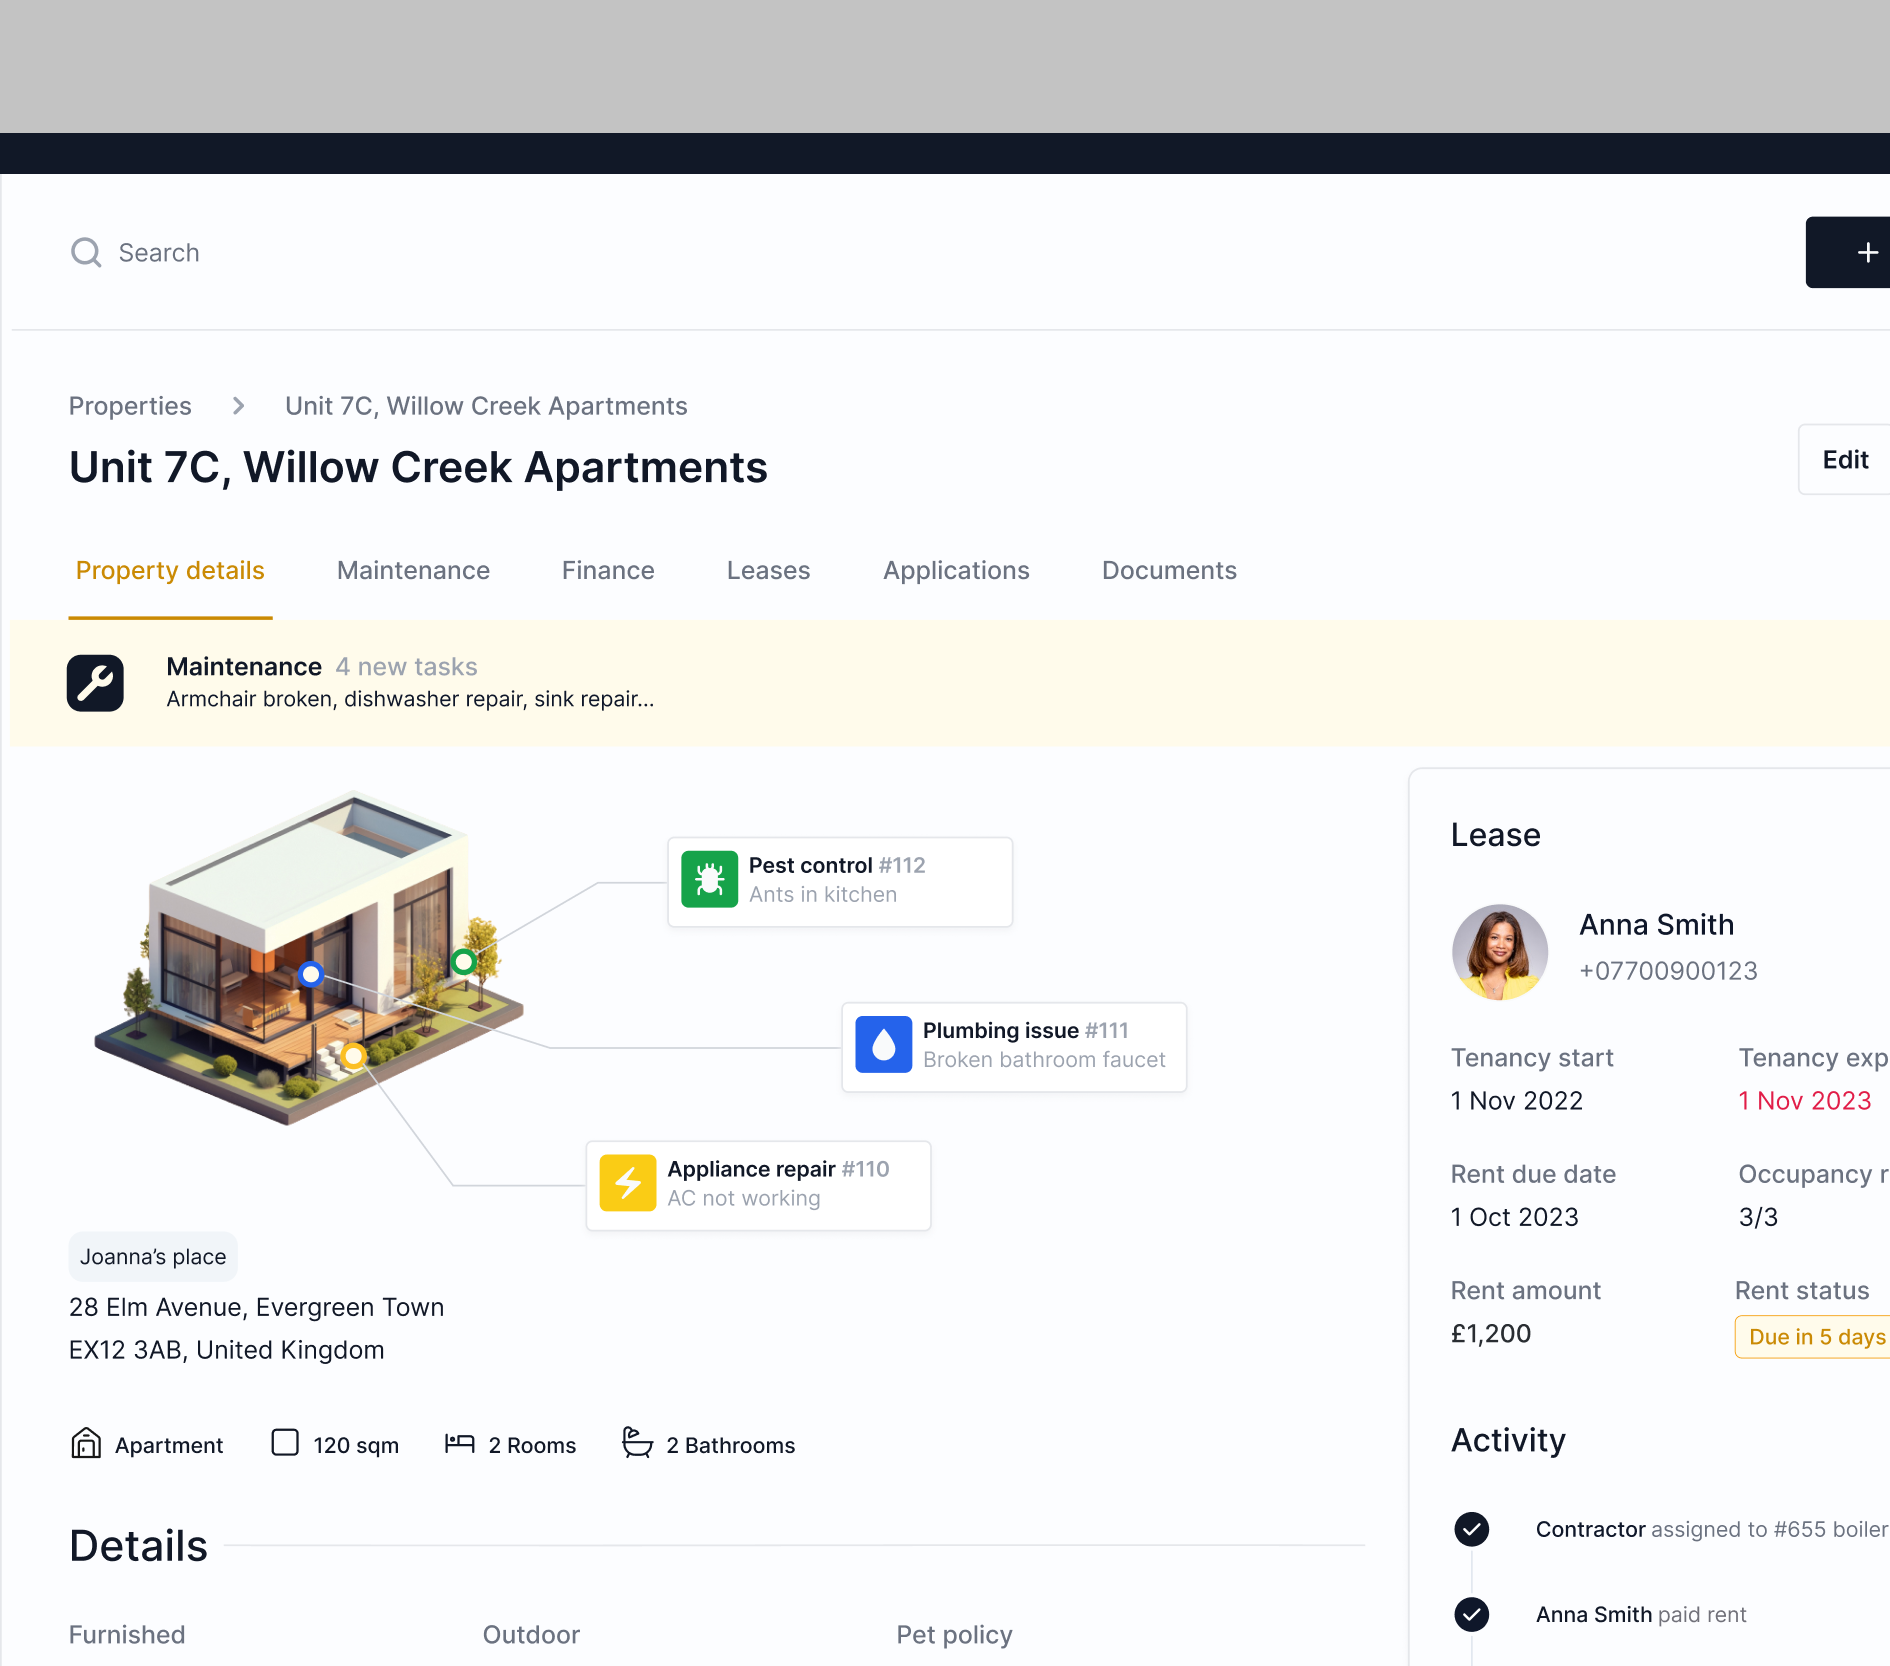The image size is (1890, 1666).
Task: Click the yellow Appliance repair lightning icon
Action: [628, 1183]
